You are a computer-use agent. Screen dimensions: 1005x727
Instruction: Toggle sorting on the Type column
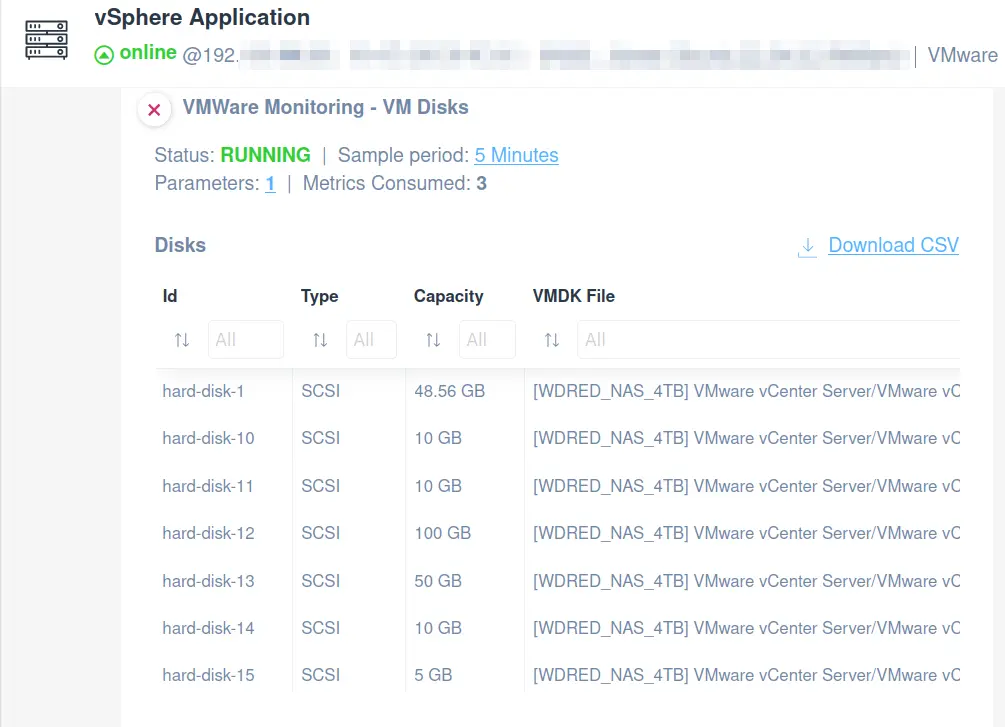pyautogui.click(x=319, y=339)
